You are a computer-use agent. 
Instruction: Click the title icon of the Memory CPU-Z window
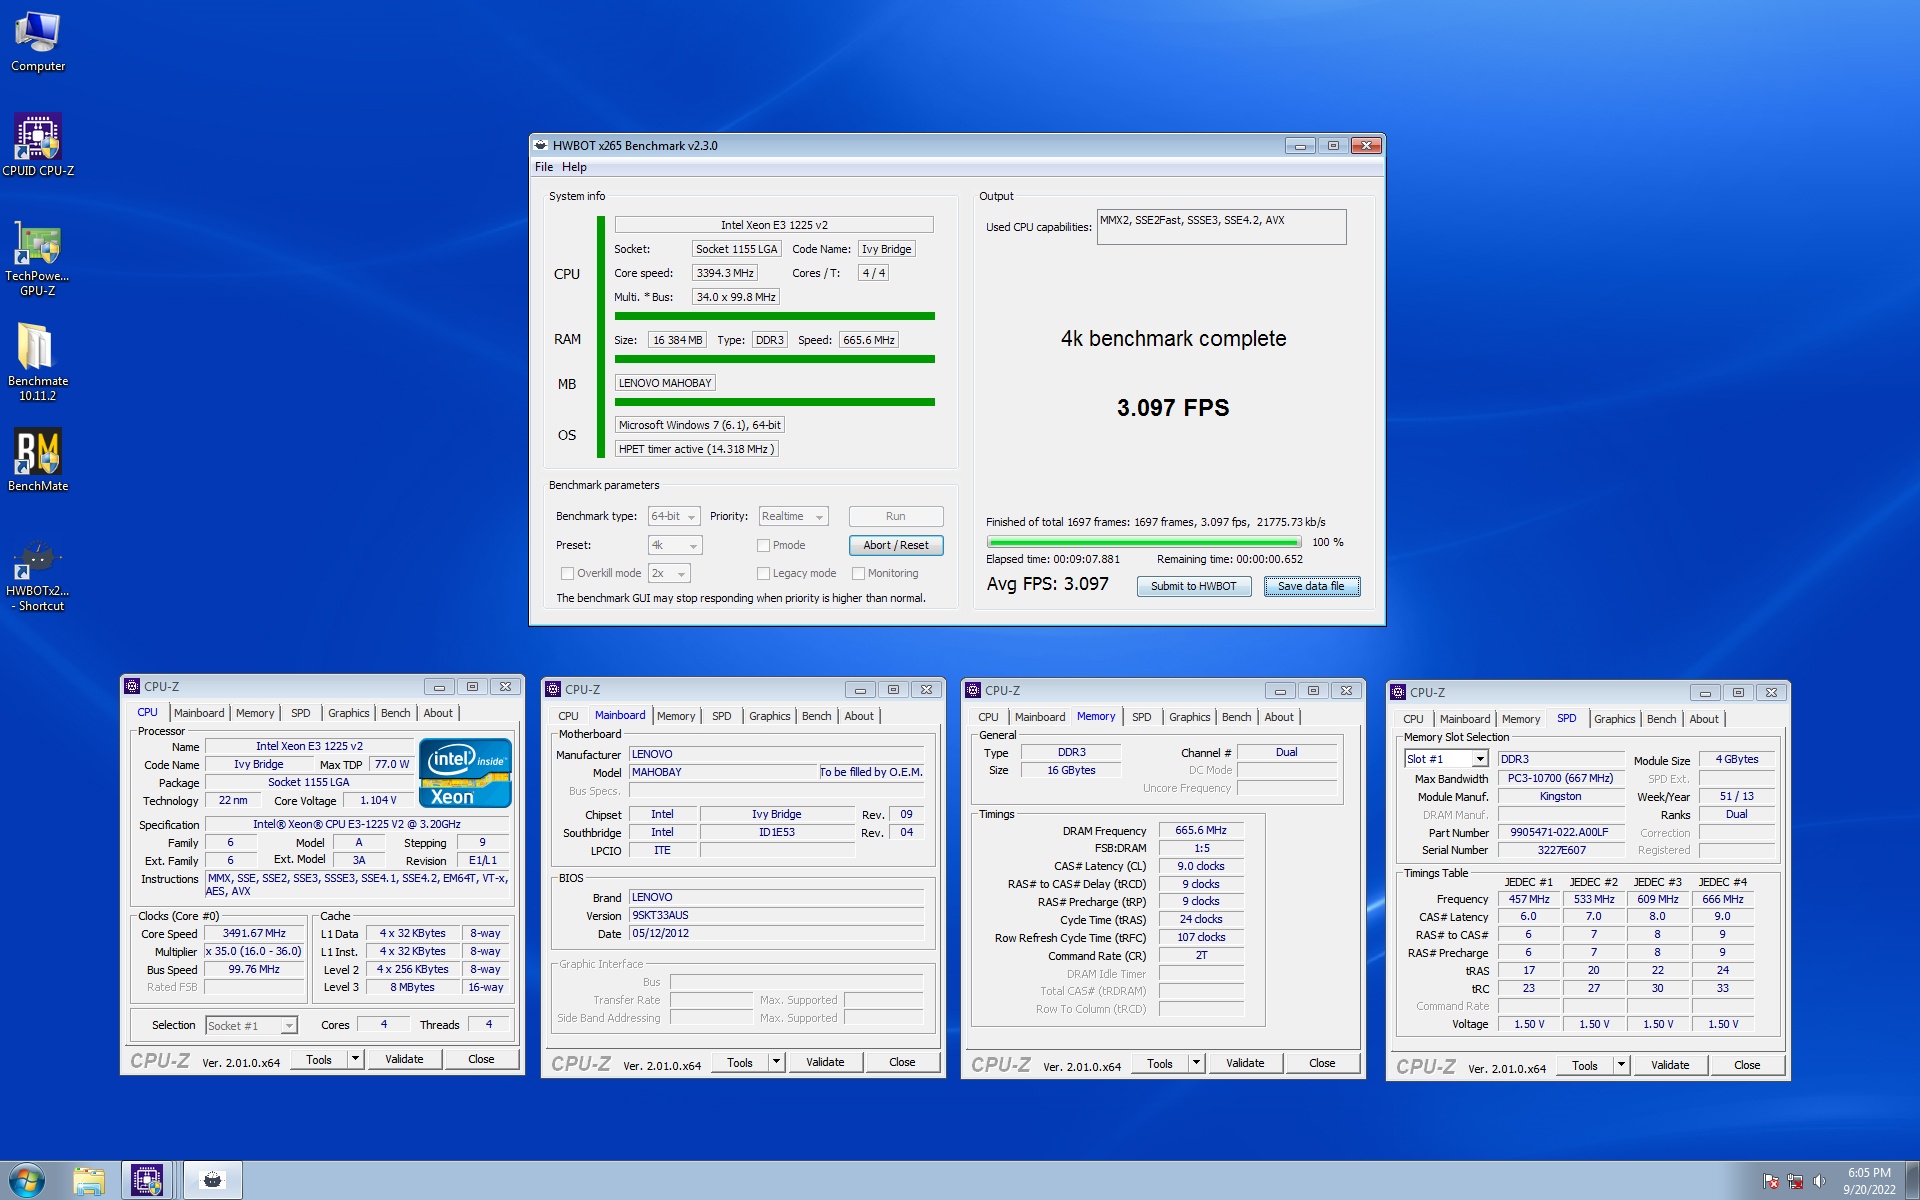973,690
